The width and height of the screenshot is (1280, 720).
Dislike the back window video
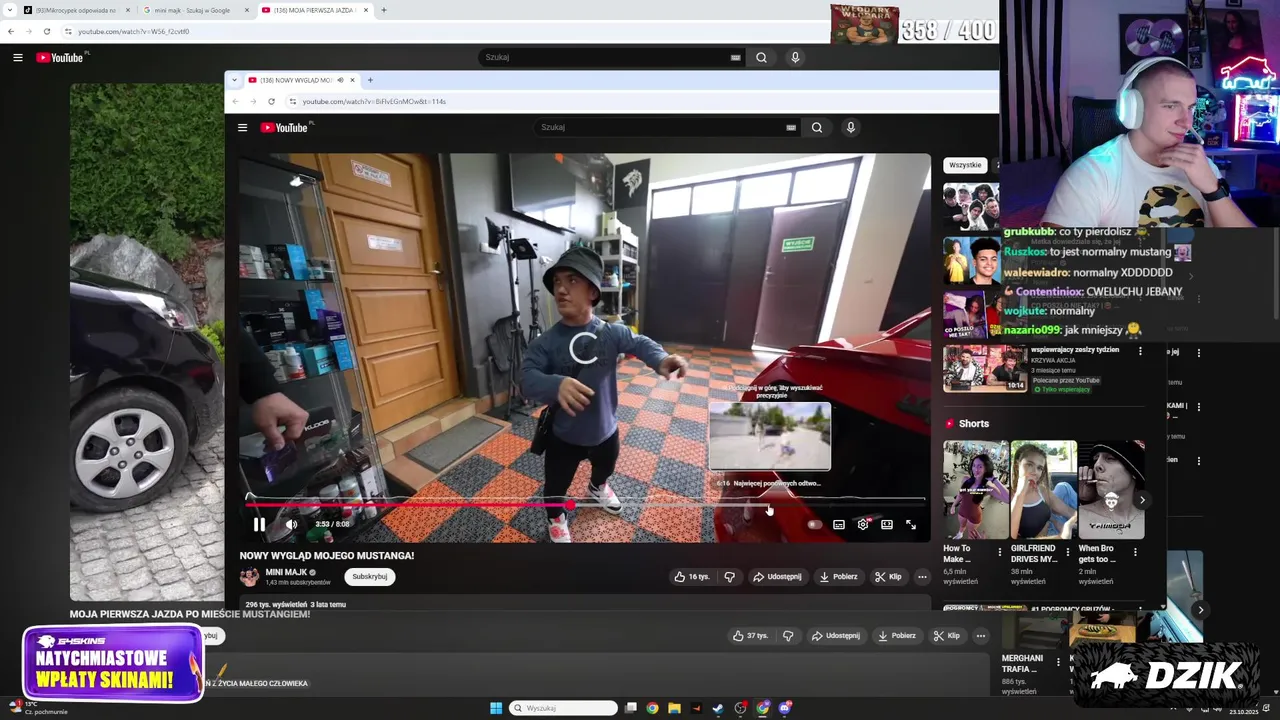pyautogui.click(x=788, y=635)
